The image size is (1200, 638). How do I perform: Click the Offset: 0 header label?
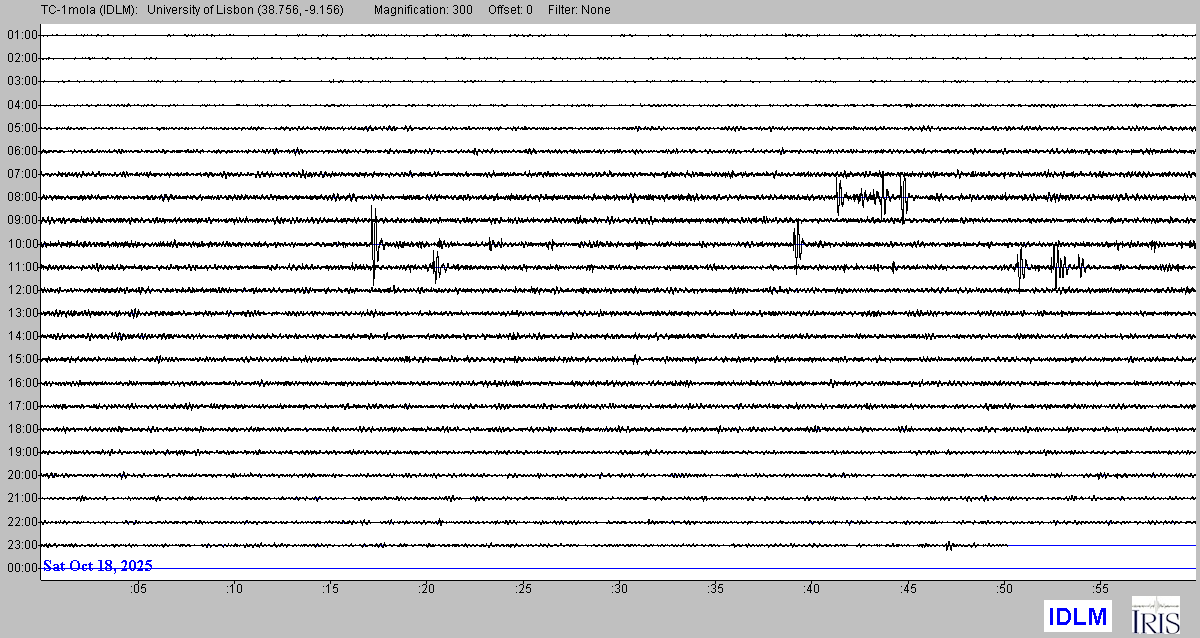point(510,10)
